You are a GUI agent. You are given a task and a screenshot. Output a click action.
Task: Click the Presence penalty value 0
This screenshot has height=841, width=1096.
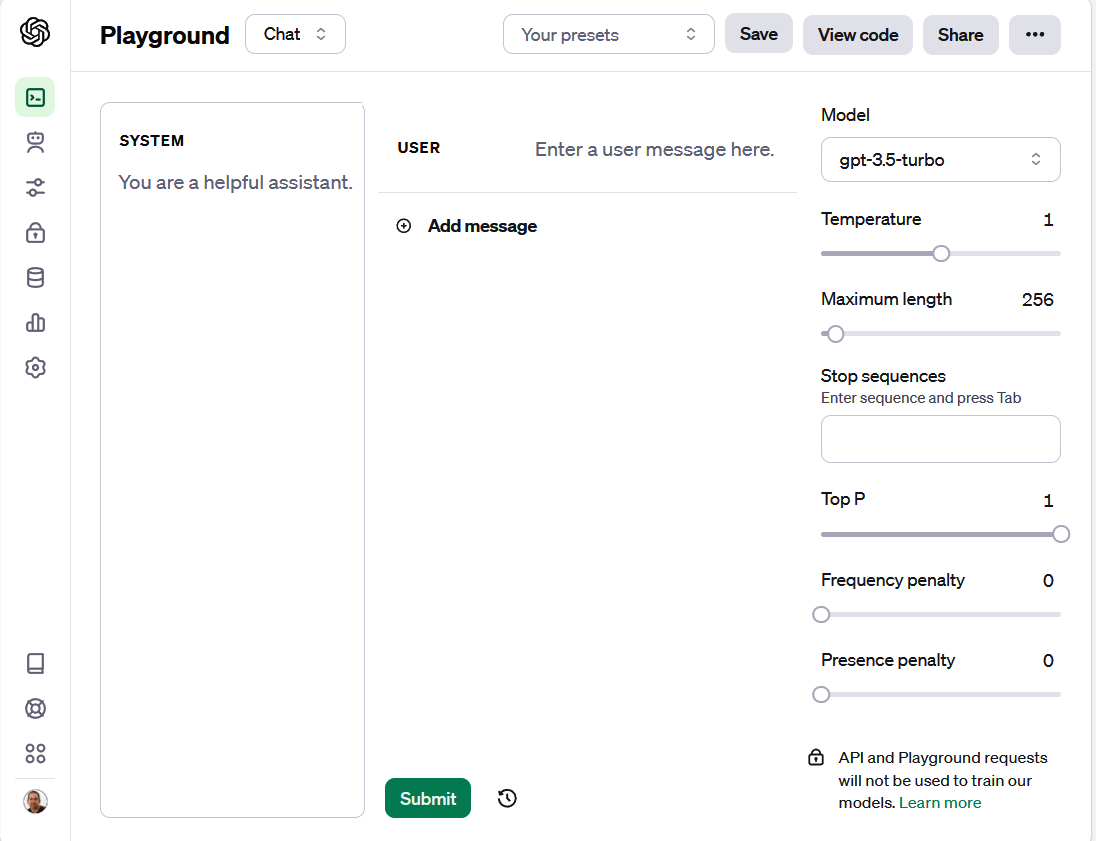1048,661
